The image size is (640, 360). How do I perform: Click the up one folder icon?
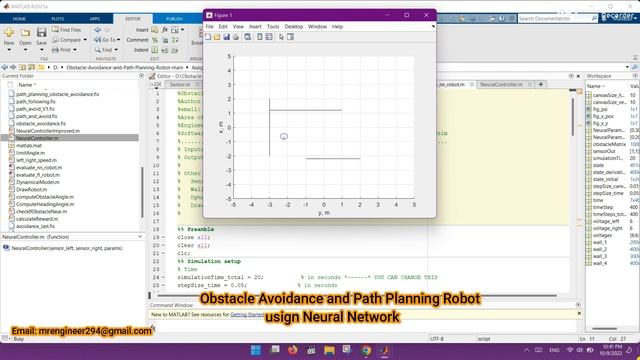tap(22, 67)
